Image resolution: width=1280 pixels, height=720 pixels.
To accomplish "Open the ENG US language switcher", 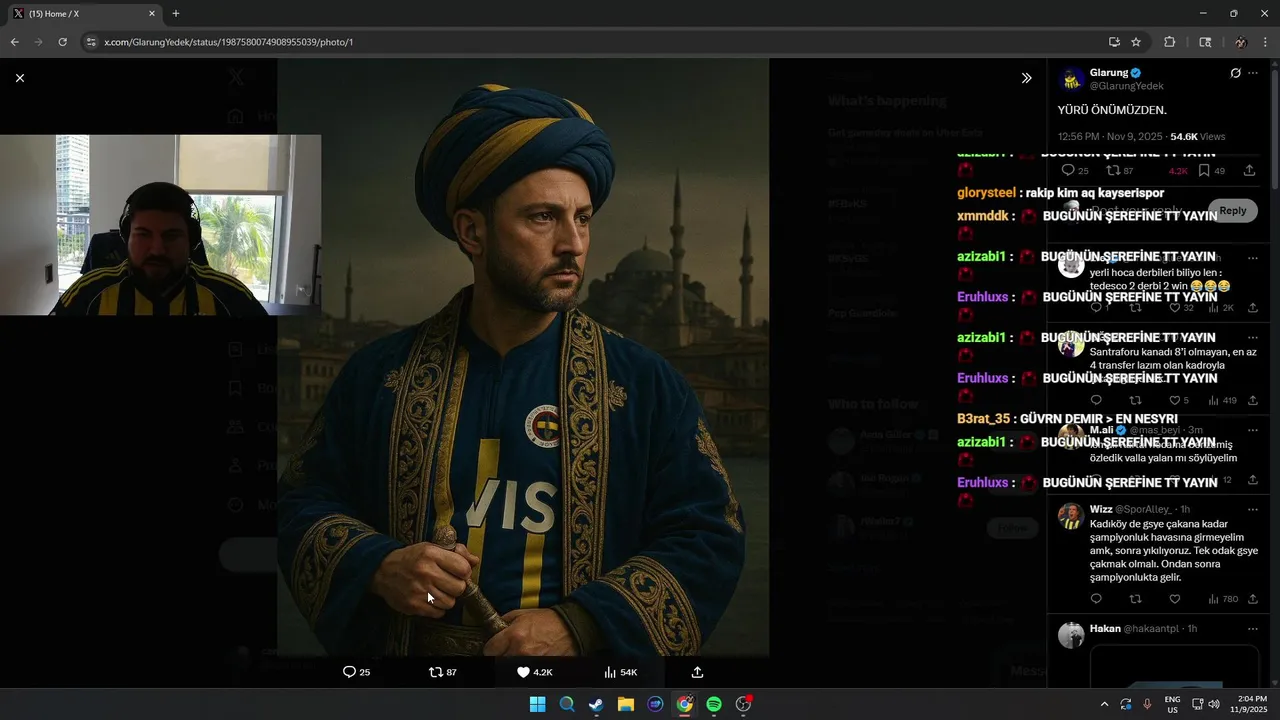I will (x=1172, y=704).
